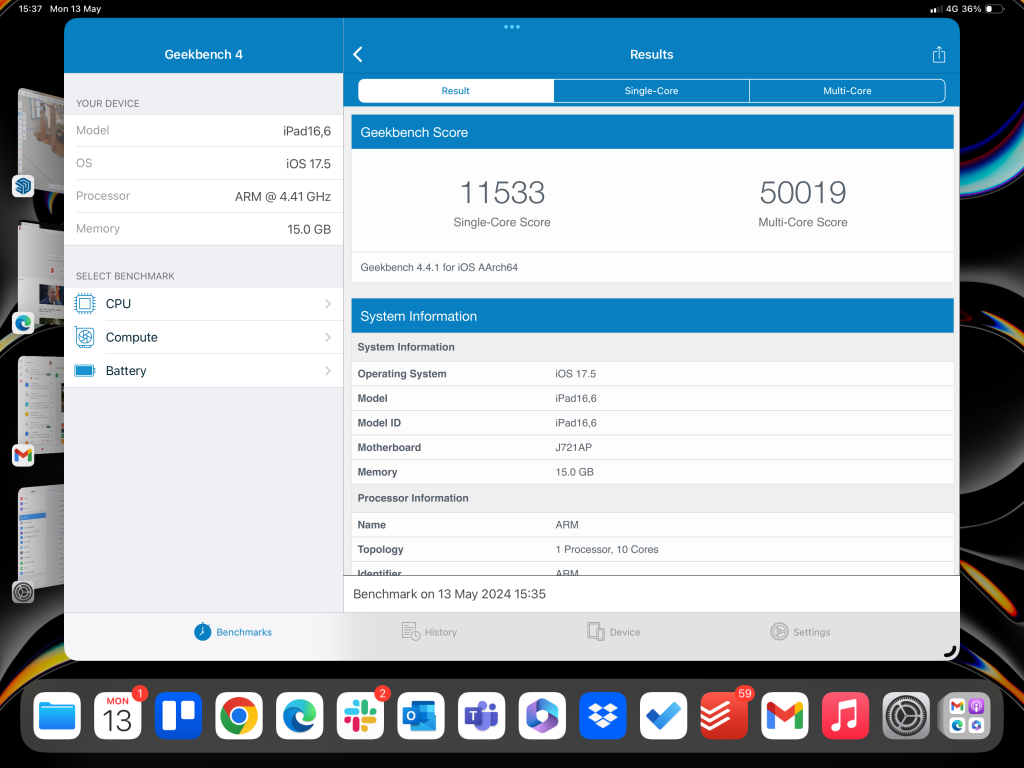Image resolution: width=1024 pixels, height=768 pixels.
Task: Select the Battery benchmark icon
Action: (86, 371)
